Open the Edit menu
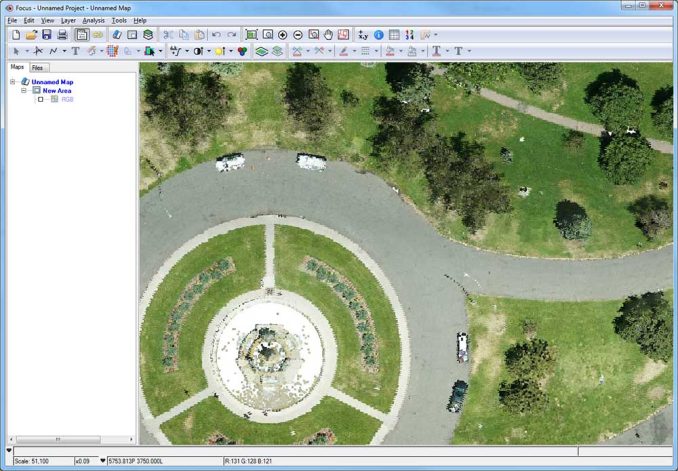Screen dimensions: 678x471 click(29, 21)
